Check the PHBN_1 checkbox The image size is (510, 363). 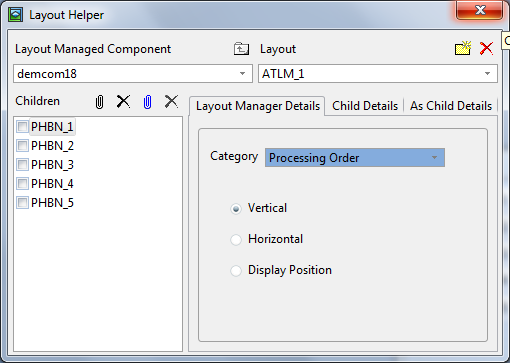22,127
